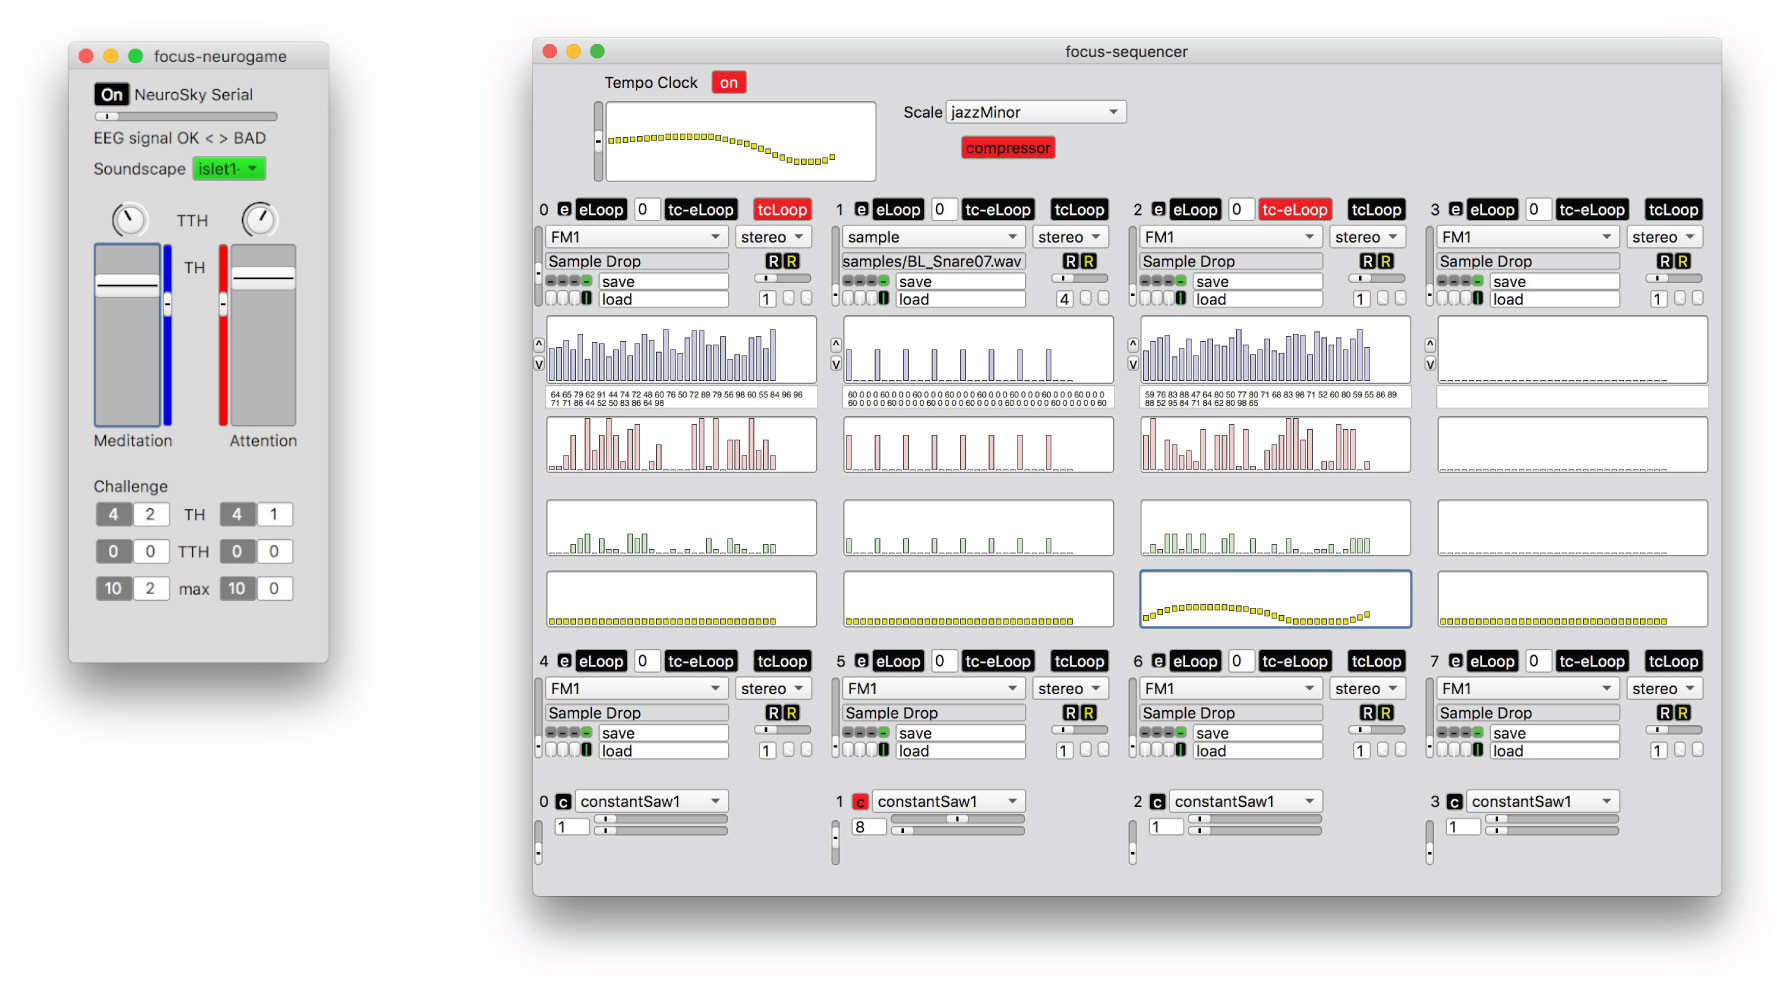Click yellow R button on track 3
The image size is (1789, 992).
tap(1682, 261)
